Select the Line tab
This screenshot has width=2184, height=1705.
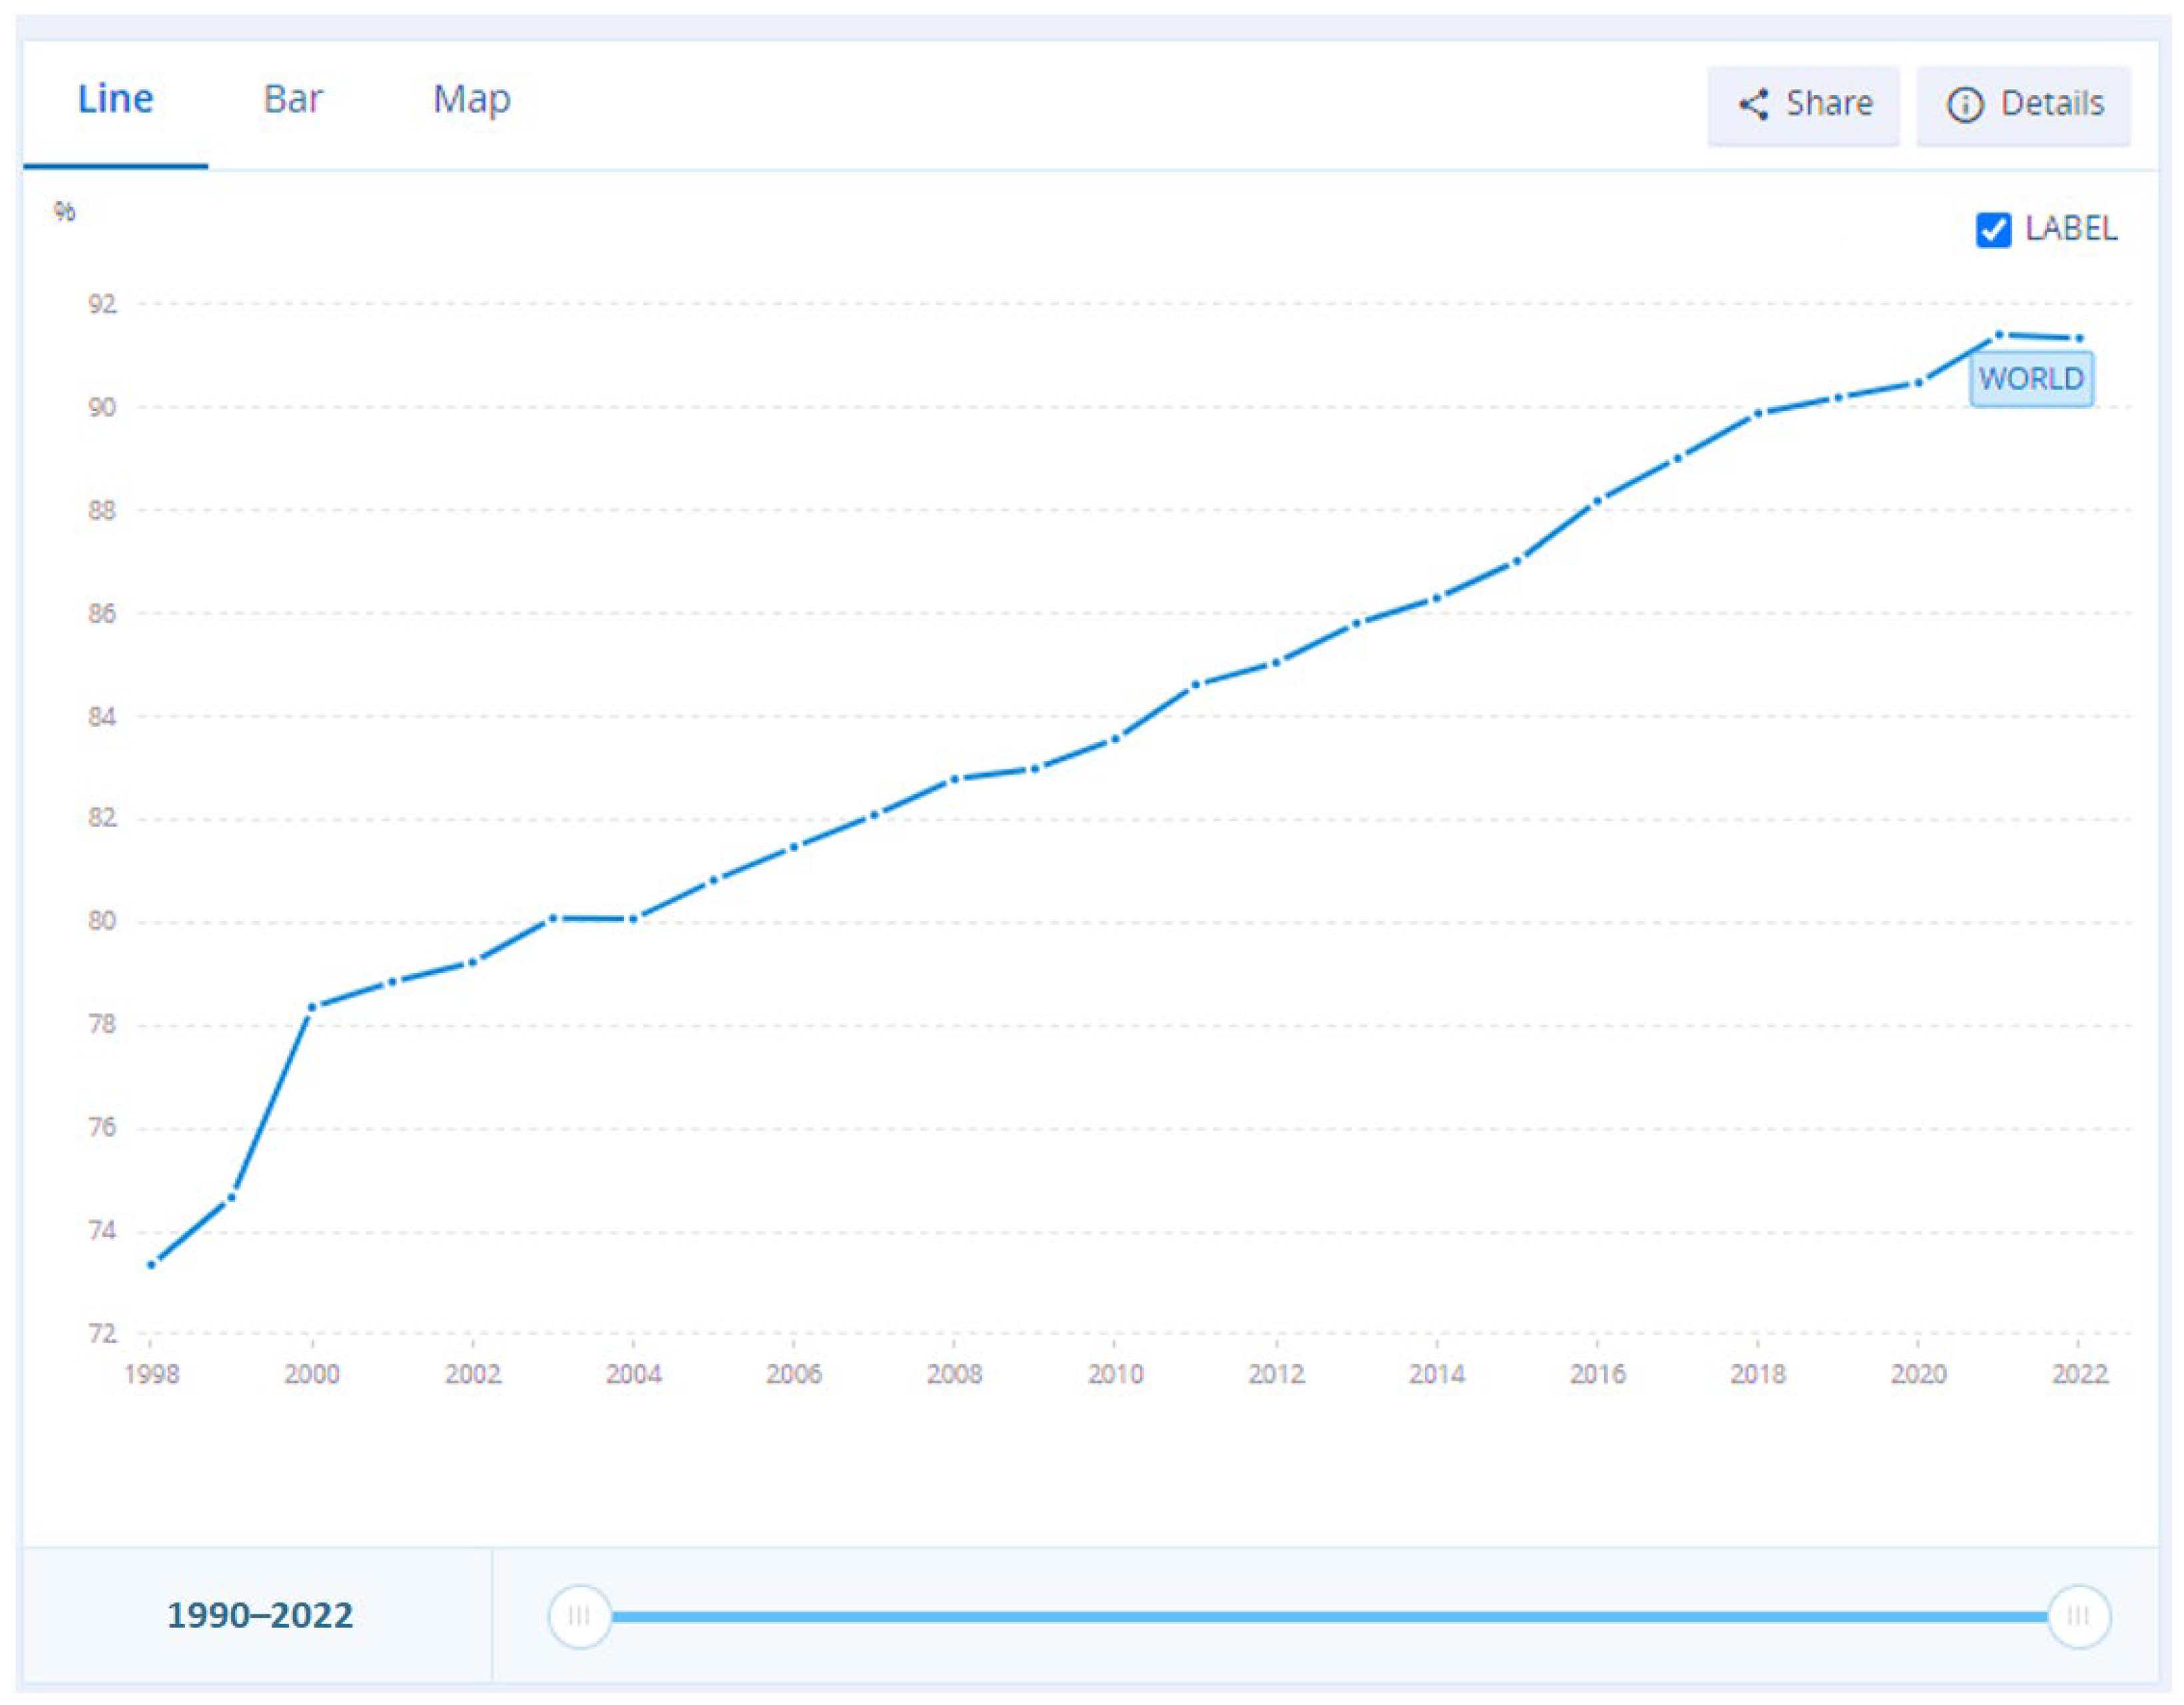pos(115,99)
